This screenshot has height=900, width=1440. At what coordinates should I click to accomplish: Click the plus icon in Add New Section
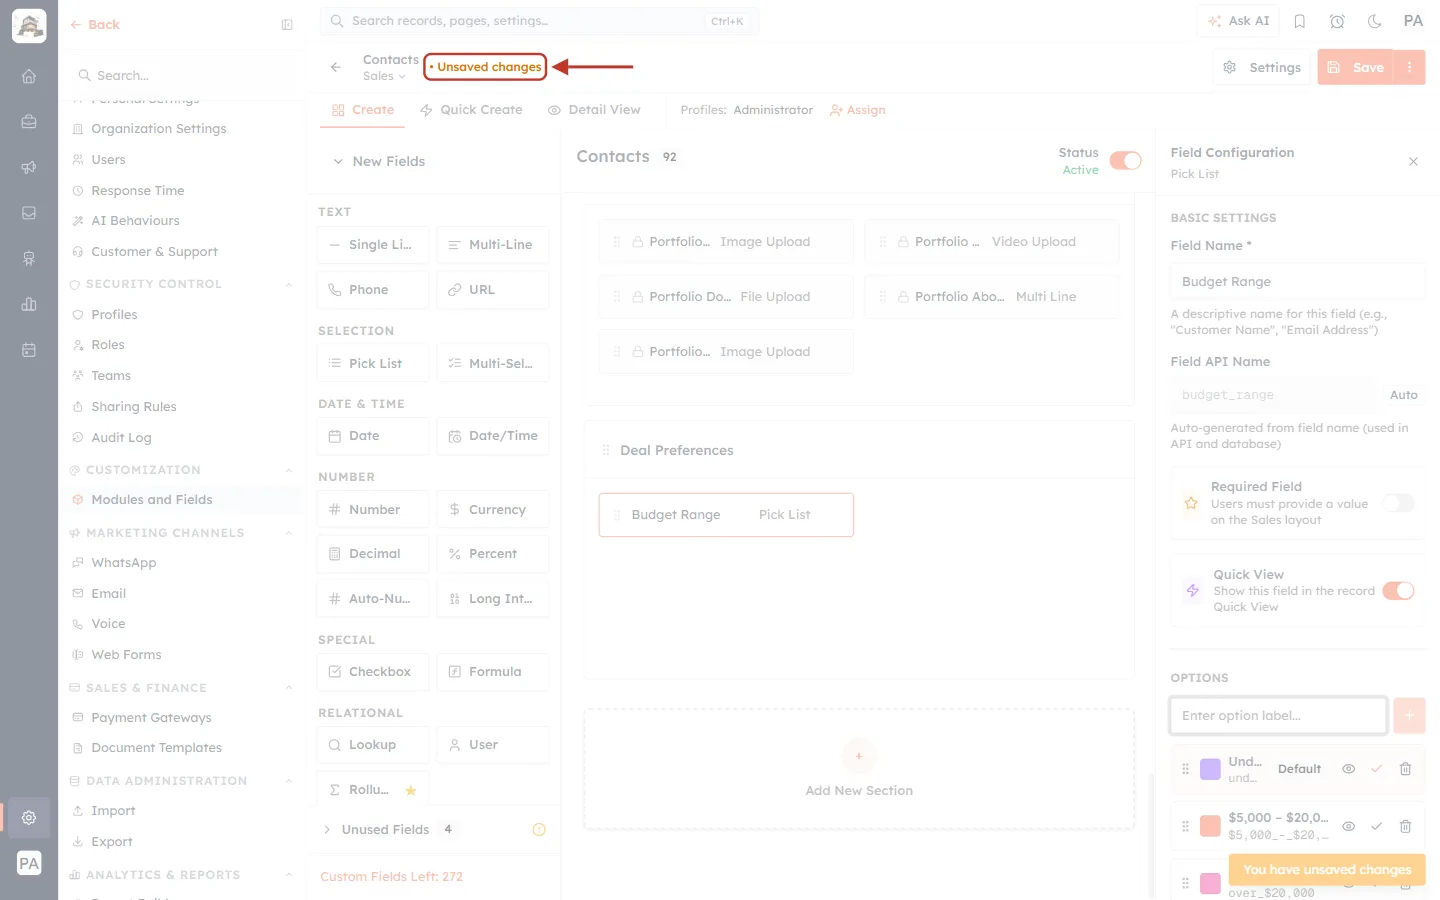click(x=859, y=756)
